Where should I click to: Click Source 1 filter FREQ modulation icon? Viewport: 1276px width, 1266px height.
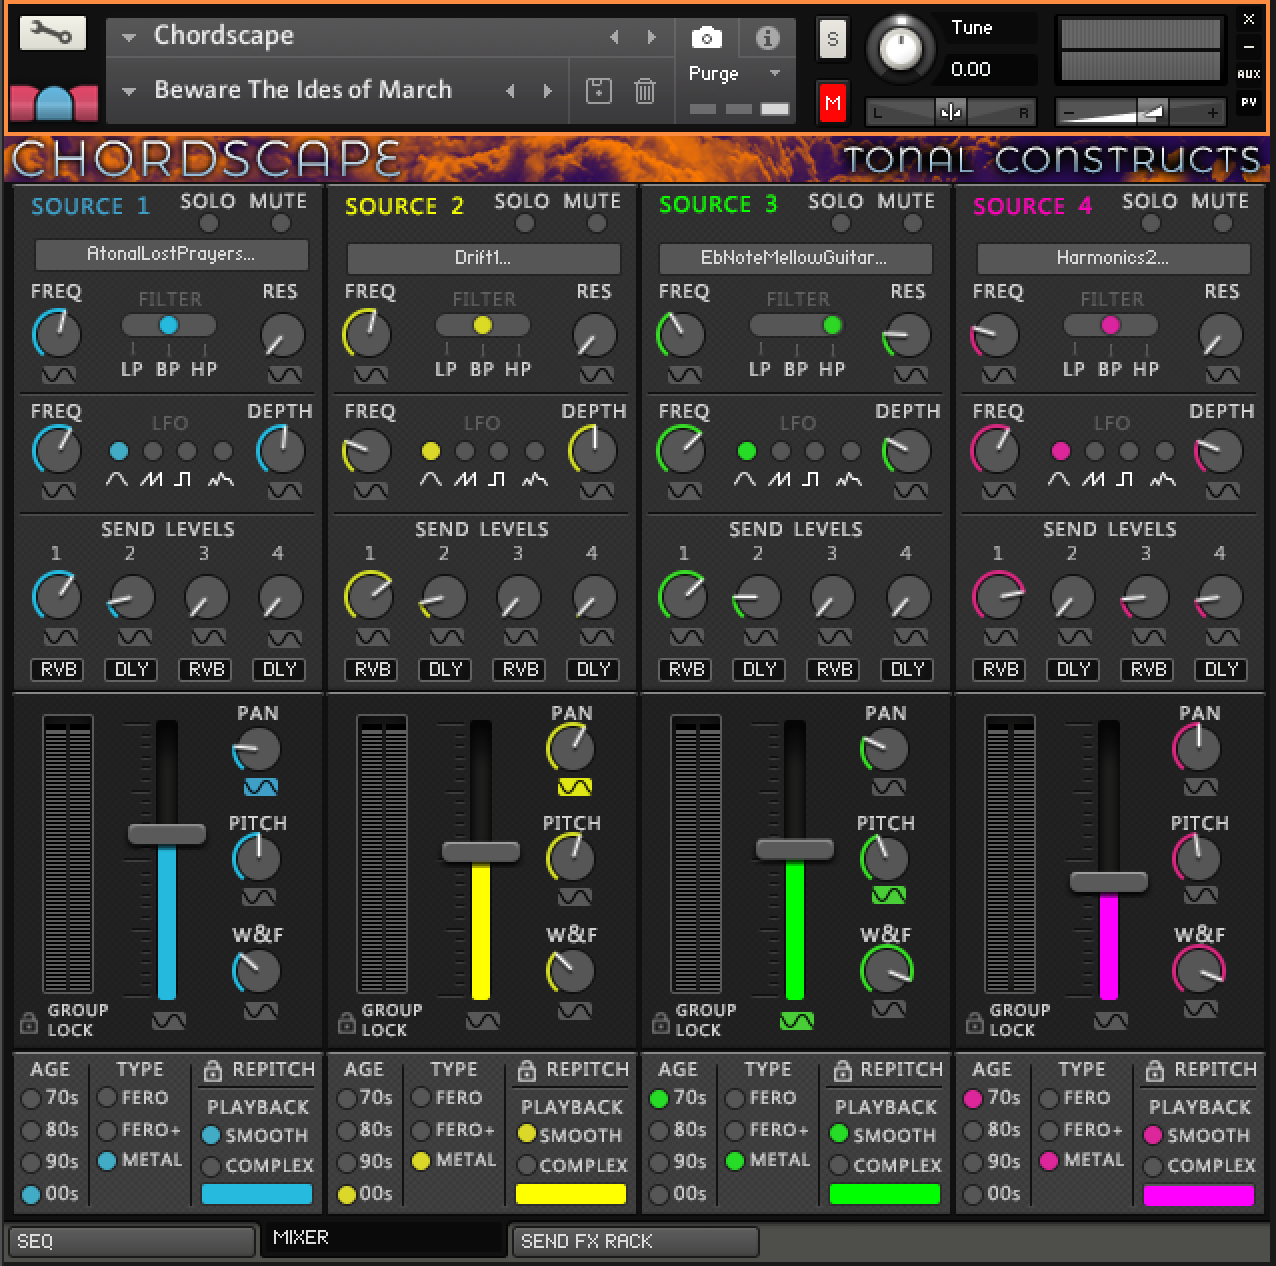pyautogui.click(x=58, y=375)
